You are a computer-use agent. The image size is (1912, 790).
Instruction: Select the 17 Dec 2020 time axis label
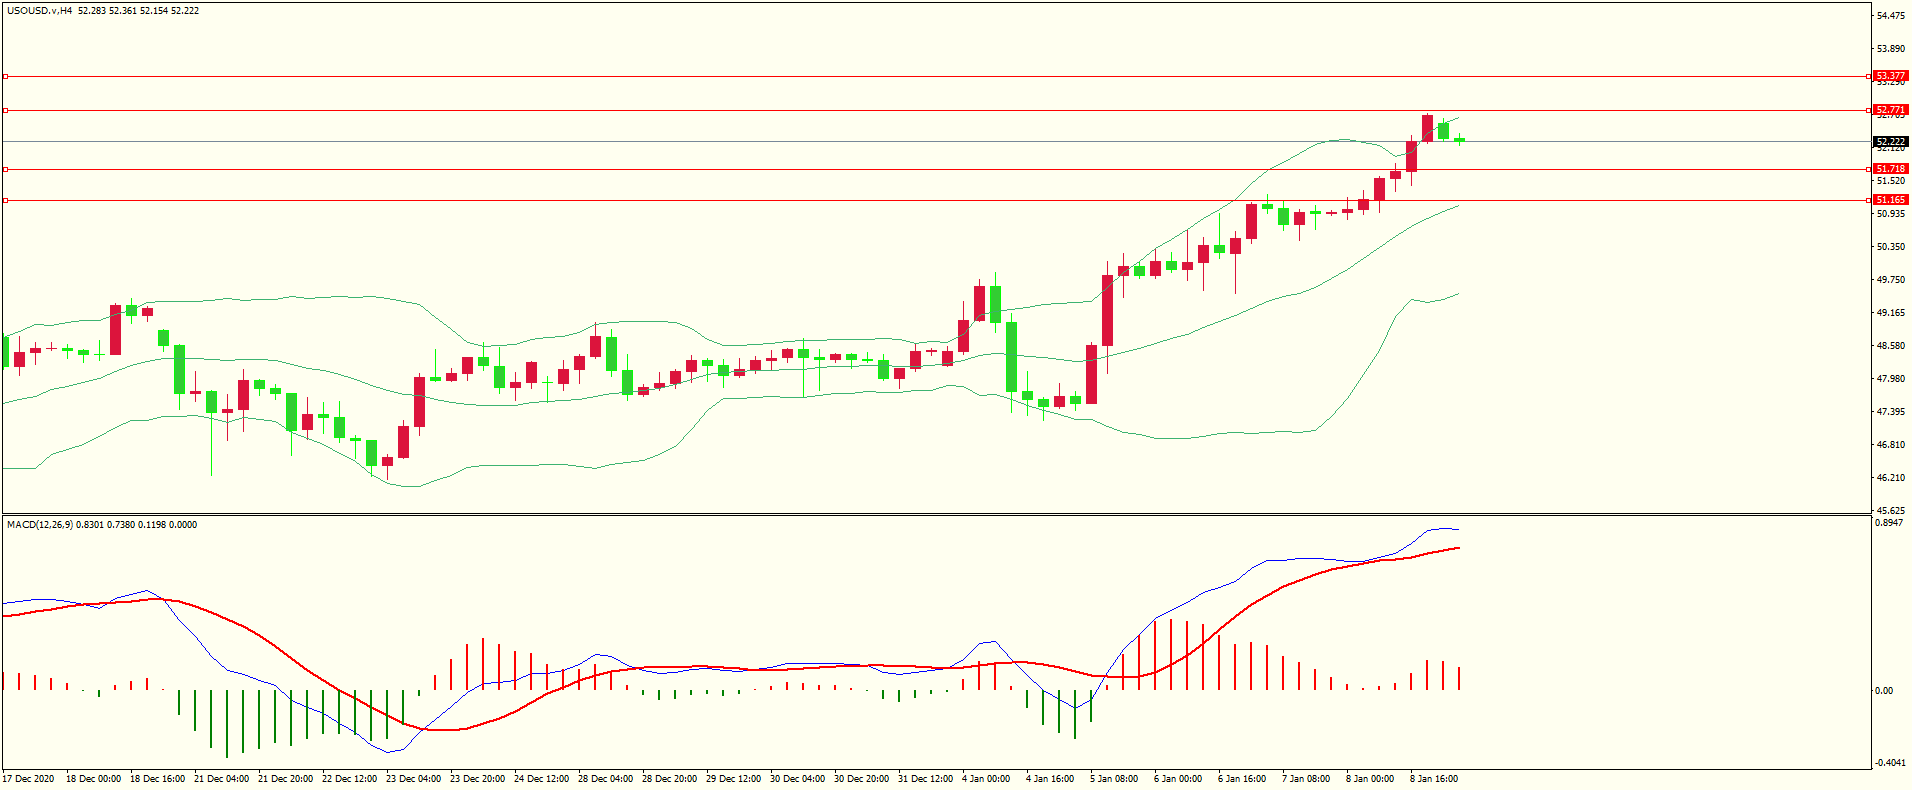29,779
